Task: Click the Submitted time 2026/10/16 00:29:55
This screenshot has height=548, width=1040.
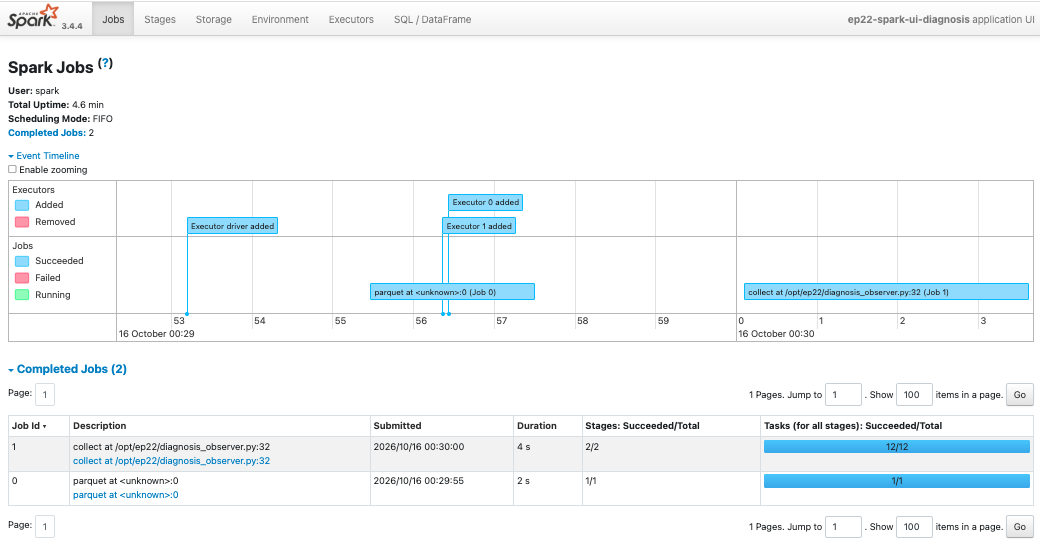Action: click(x=419, y=481)
